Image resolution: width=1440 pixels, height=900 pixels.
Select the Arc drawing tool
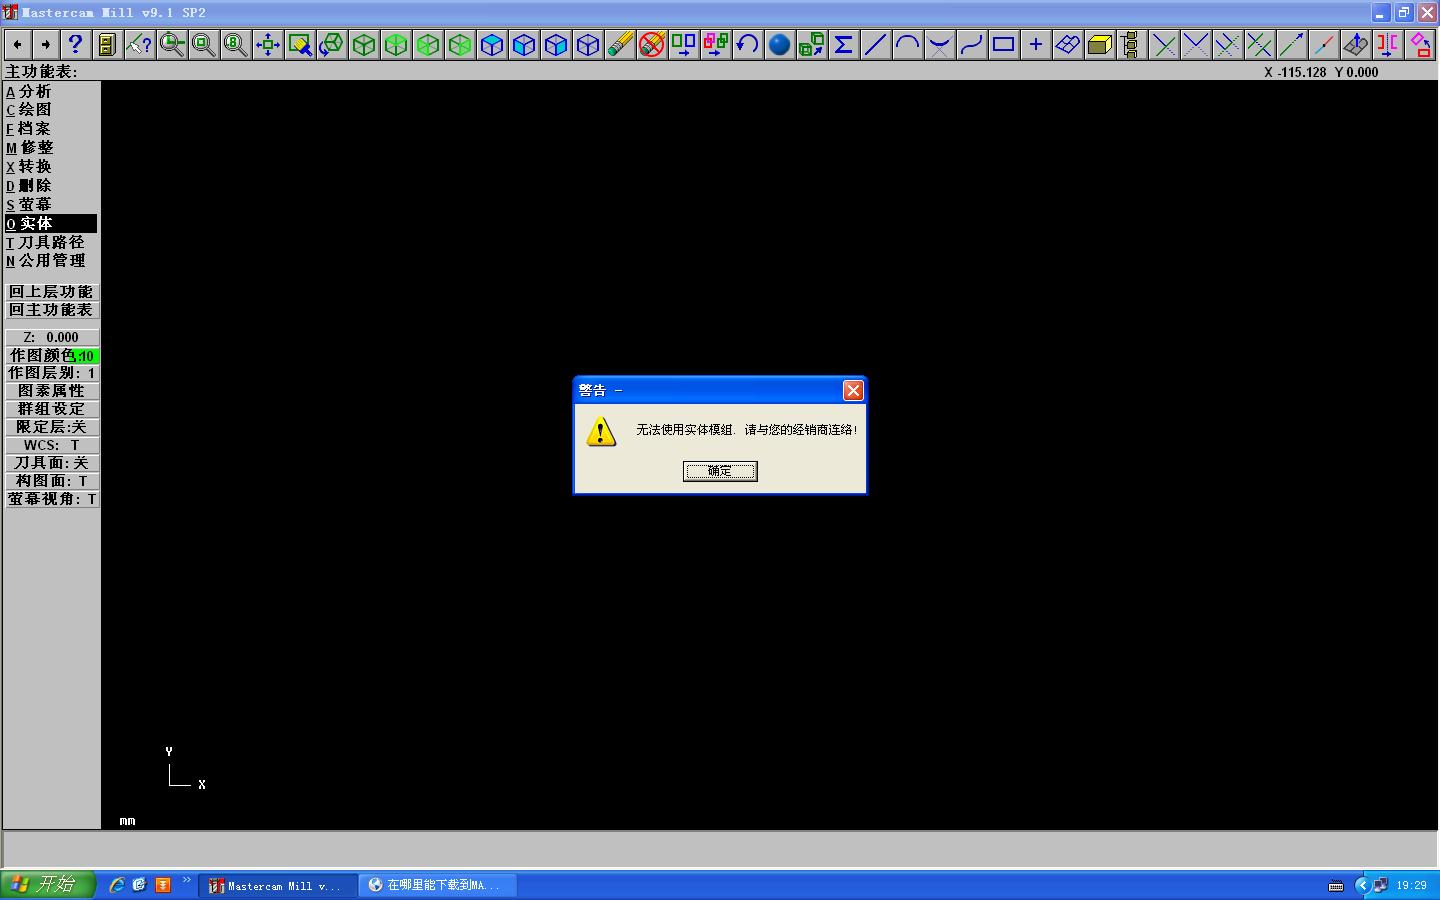click(908, 44)
